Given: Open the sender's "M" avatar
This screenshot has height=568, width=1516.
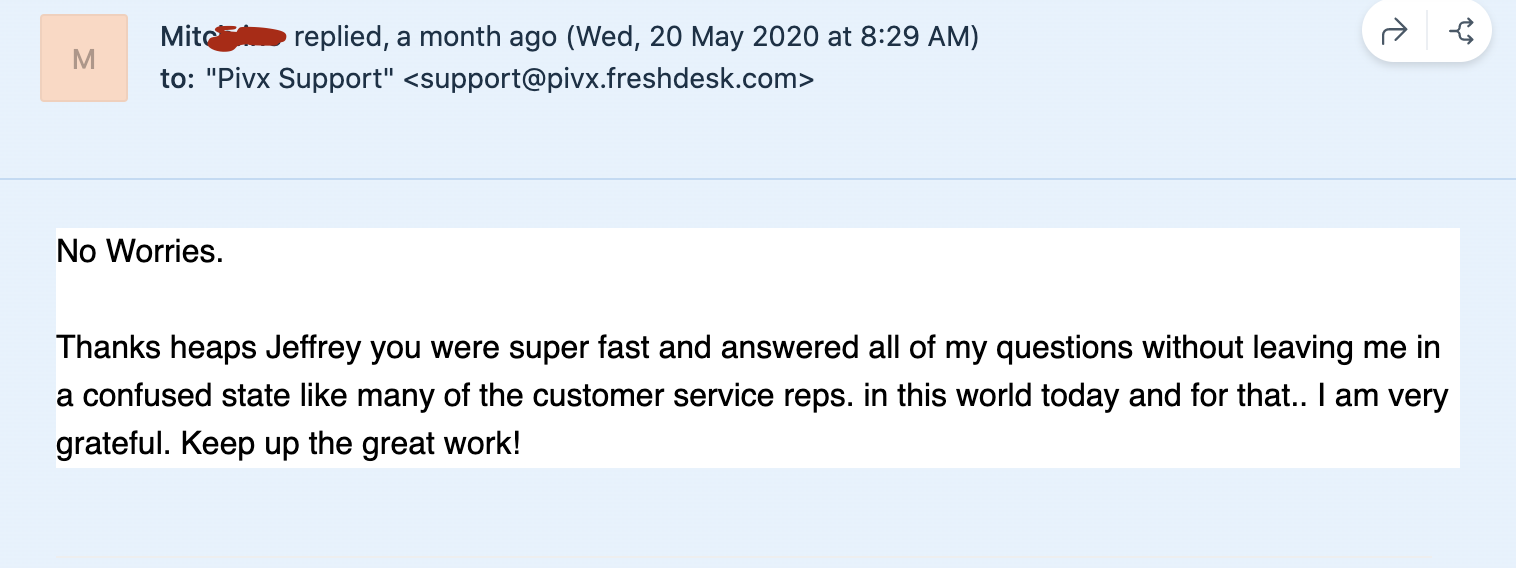Looking at the screenshot, I should coord(84,58).
